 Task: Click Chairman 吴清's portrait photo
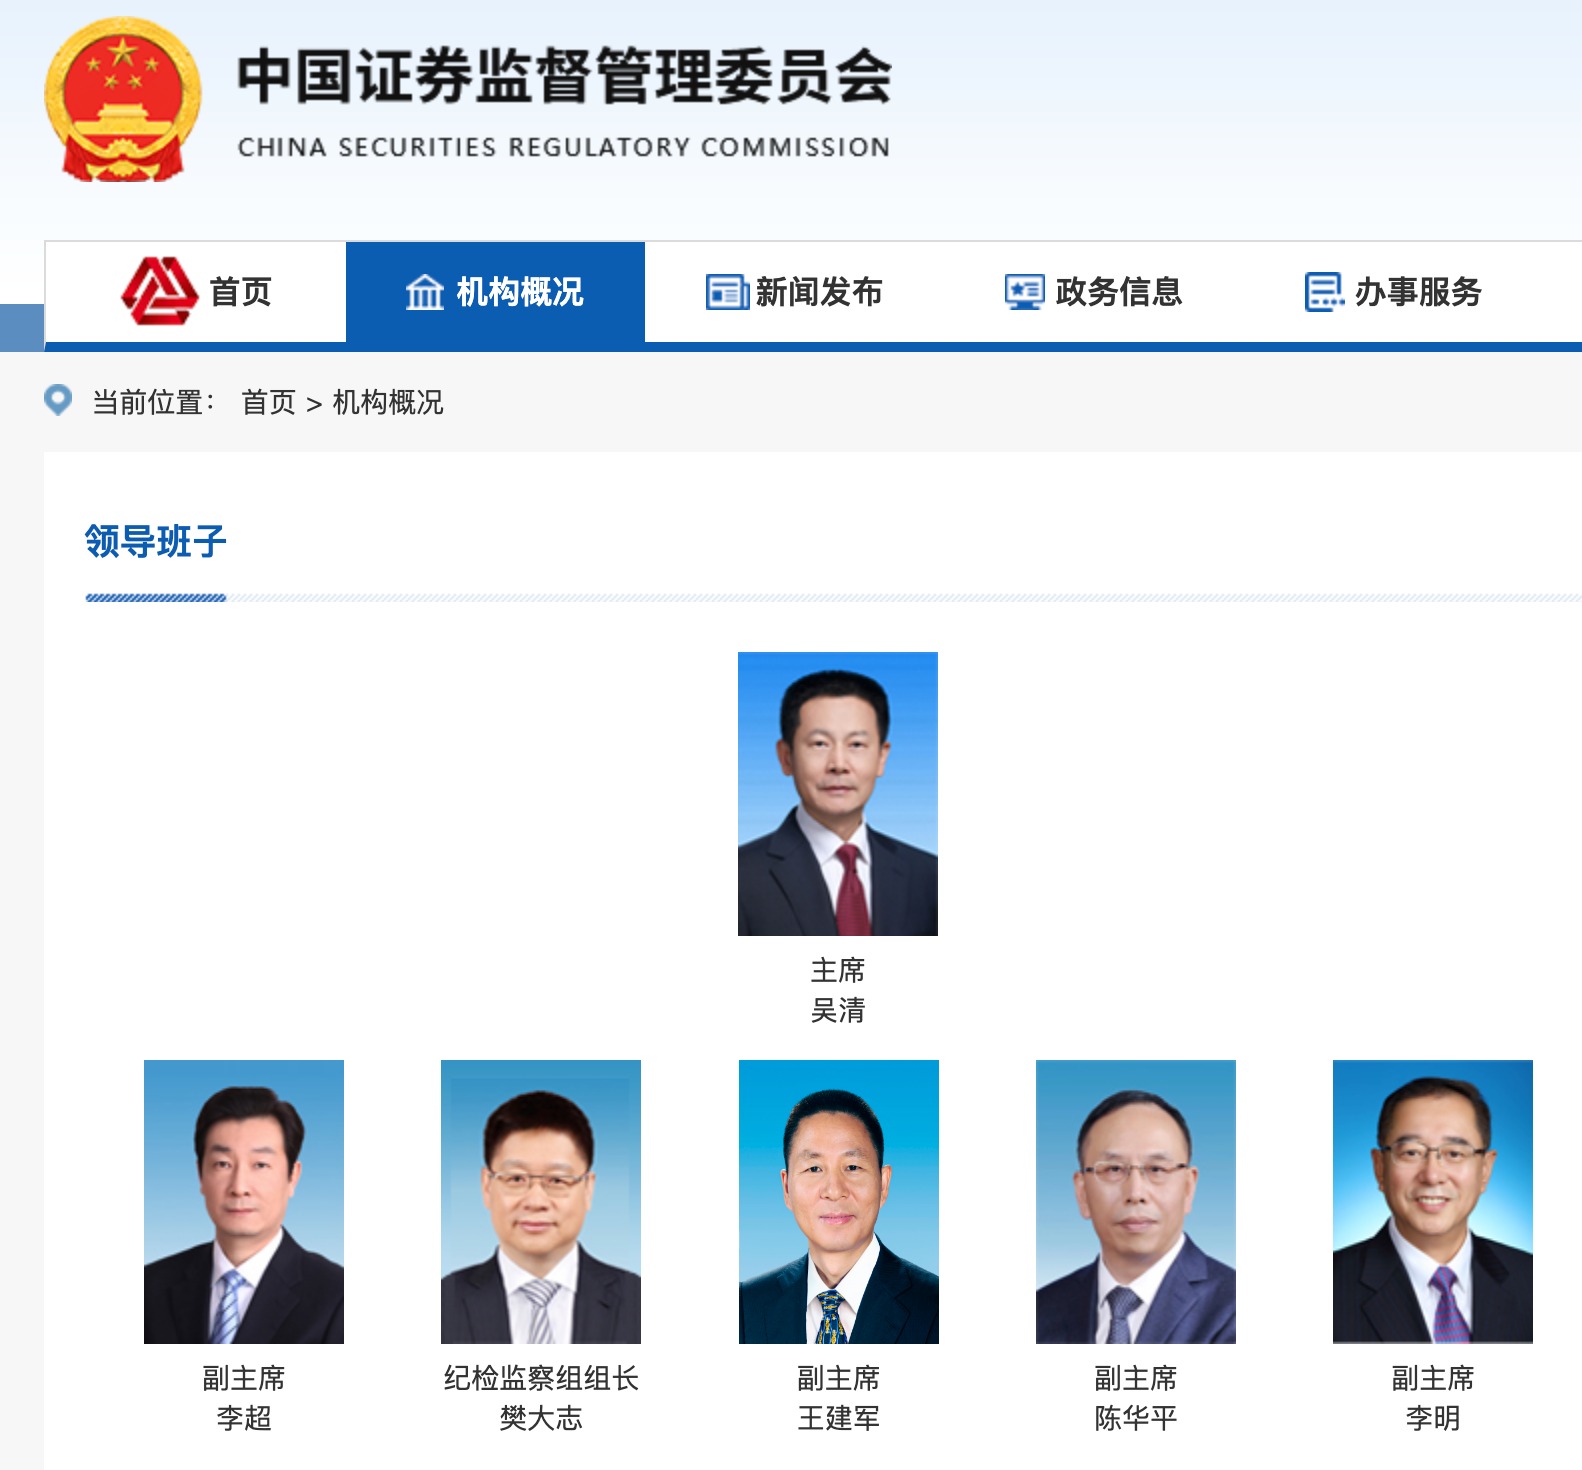coord(838,794)
